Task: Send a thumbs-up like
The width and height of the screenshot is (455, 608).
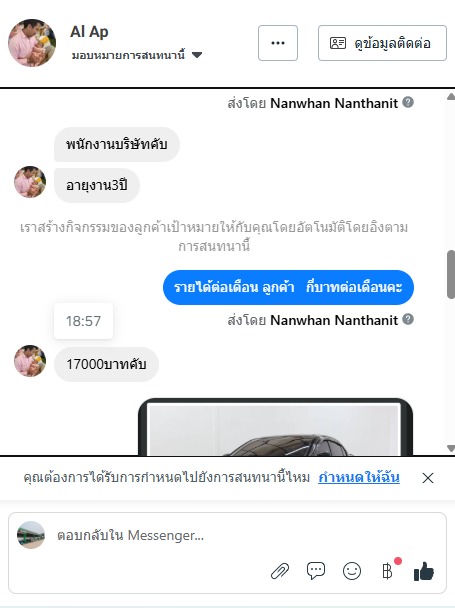Action: click(424, 571)
